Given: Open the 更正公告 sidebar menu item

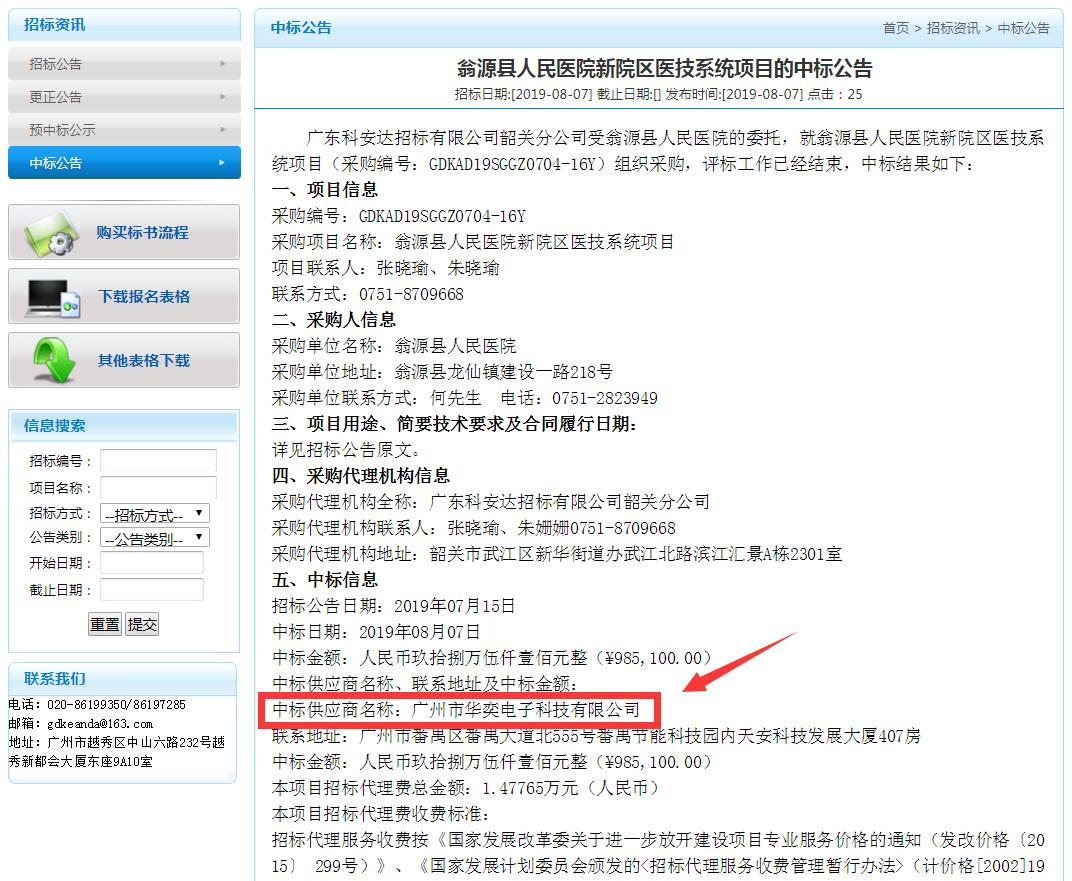Looking at the screenshot, I should [56, 97].
